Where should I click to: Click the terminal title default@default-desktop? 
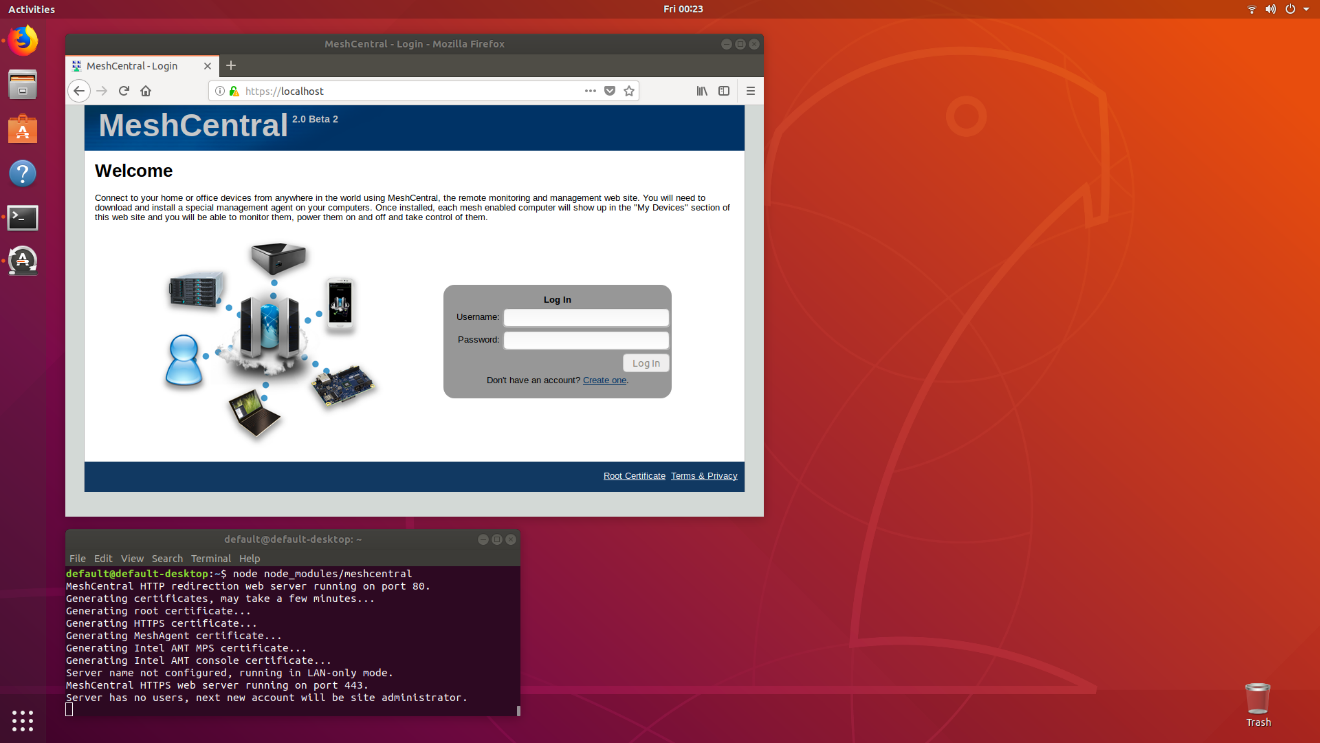293,539
